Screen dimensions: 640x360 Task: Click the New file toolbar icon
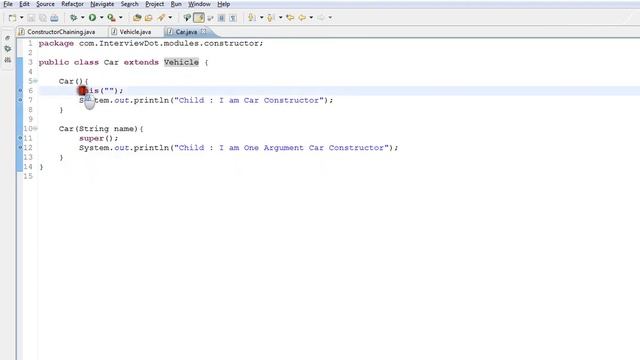12,18
